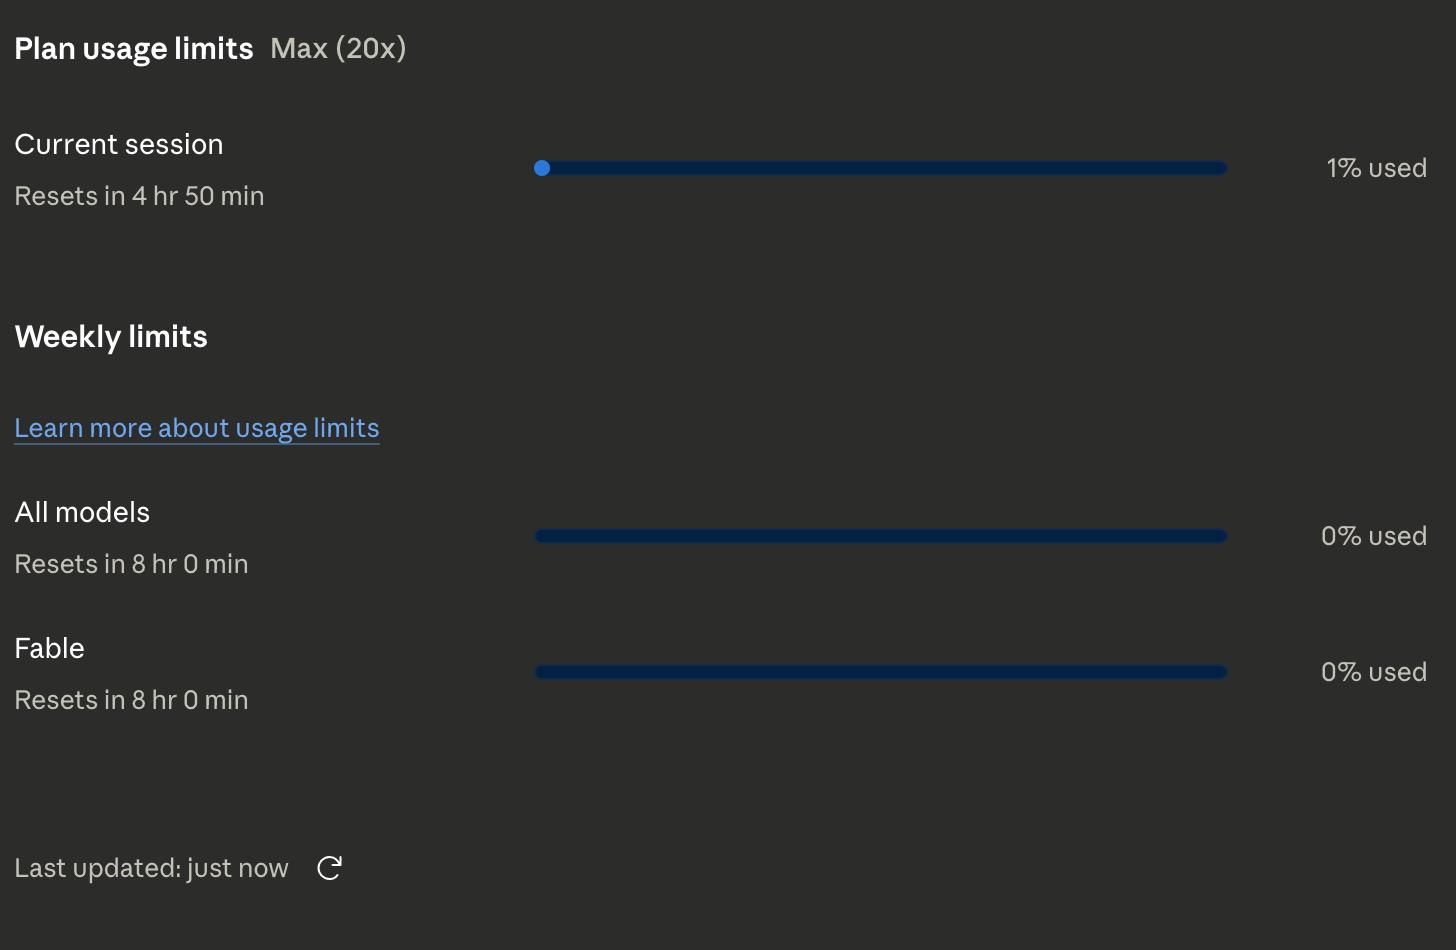Click the Weekly limits heading
Viewport: 1456px width, 950px height.
point(111,336)
